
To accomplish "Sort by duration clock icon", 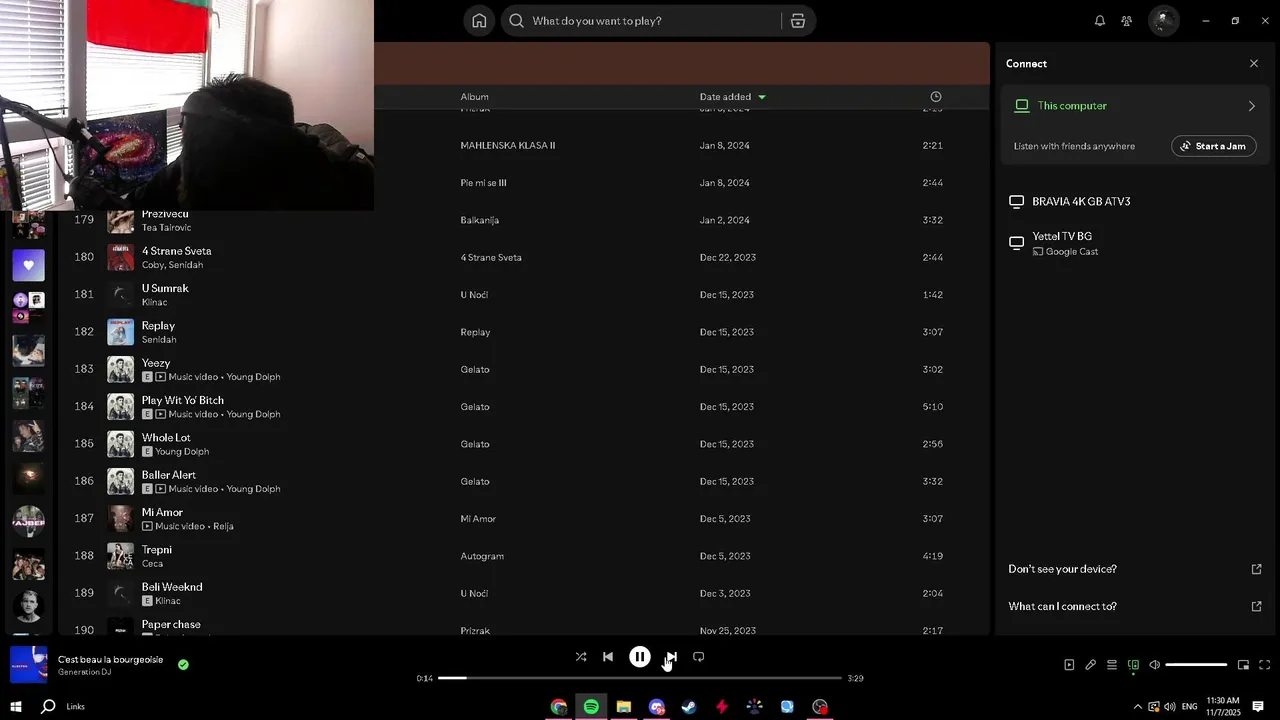I will point(936,97).
